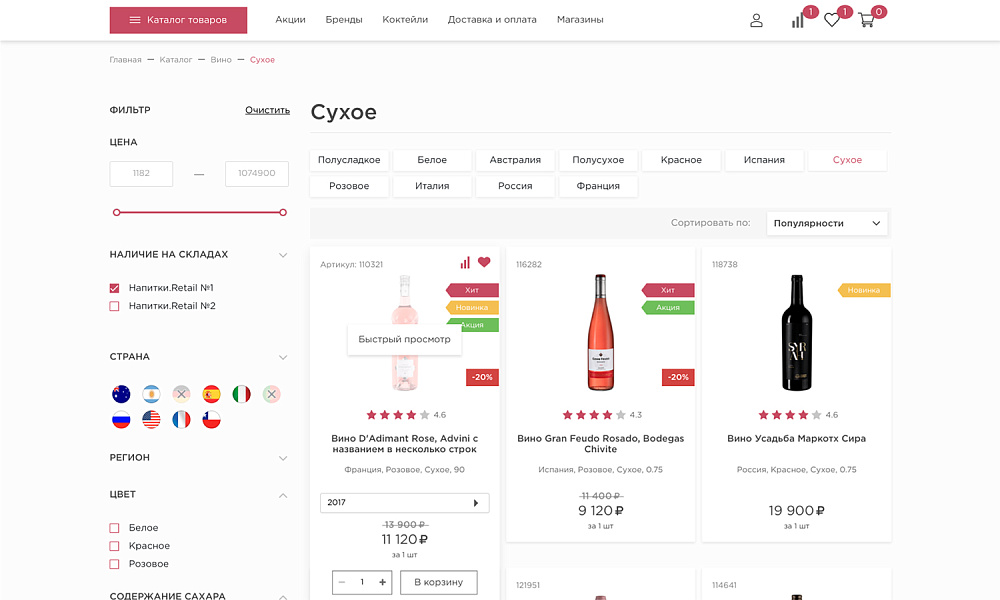Click the Быстрый просмотр button
The width and height of the screenshot is (1000, 600).
point(404,339)
